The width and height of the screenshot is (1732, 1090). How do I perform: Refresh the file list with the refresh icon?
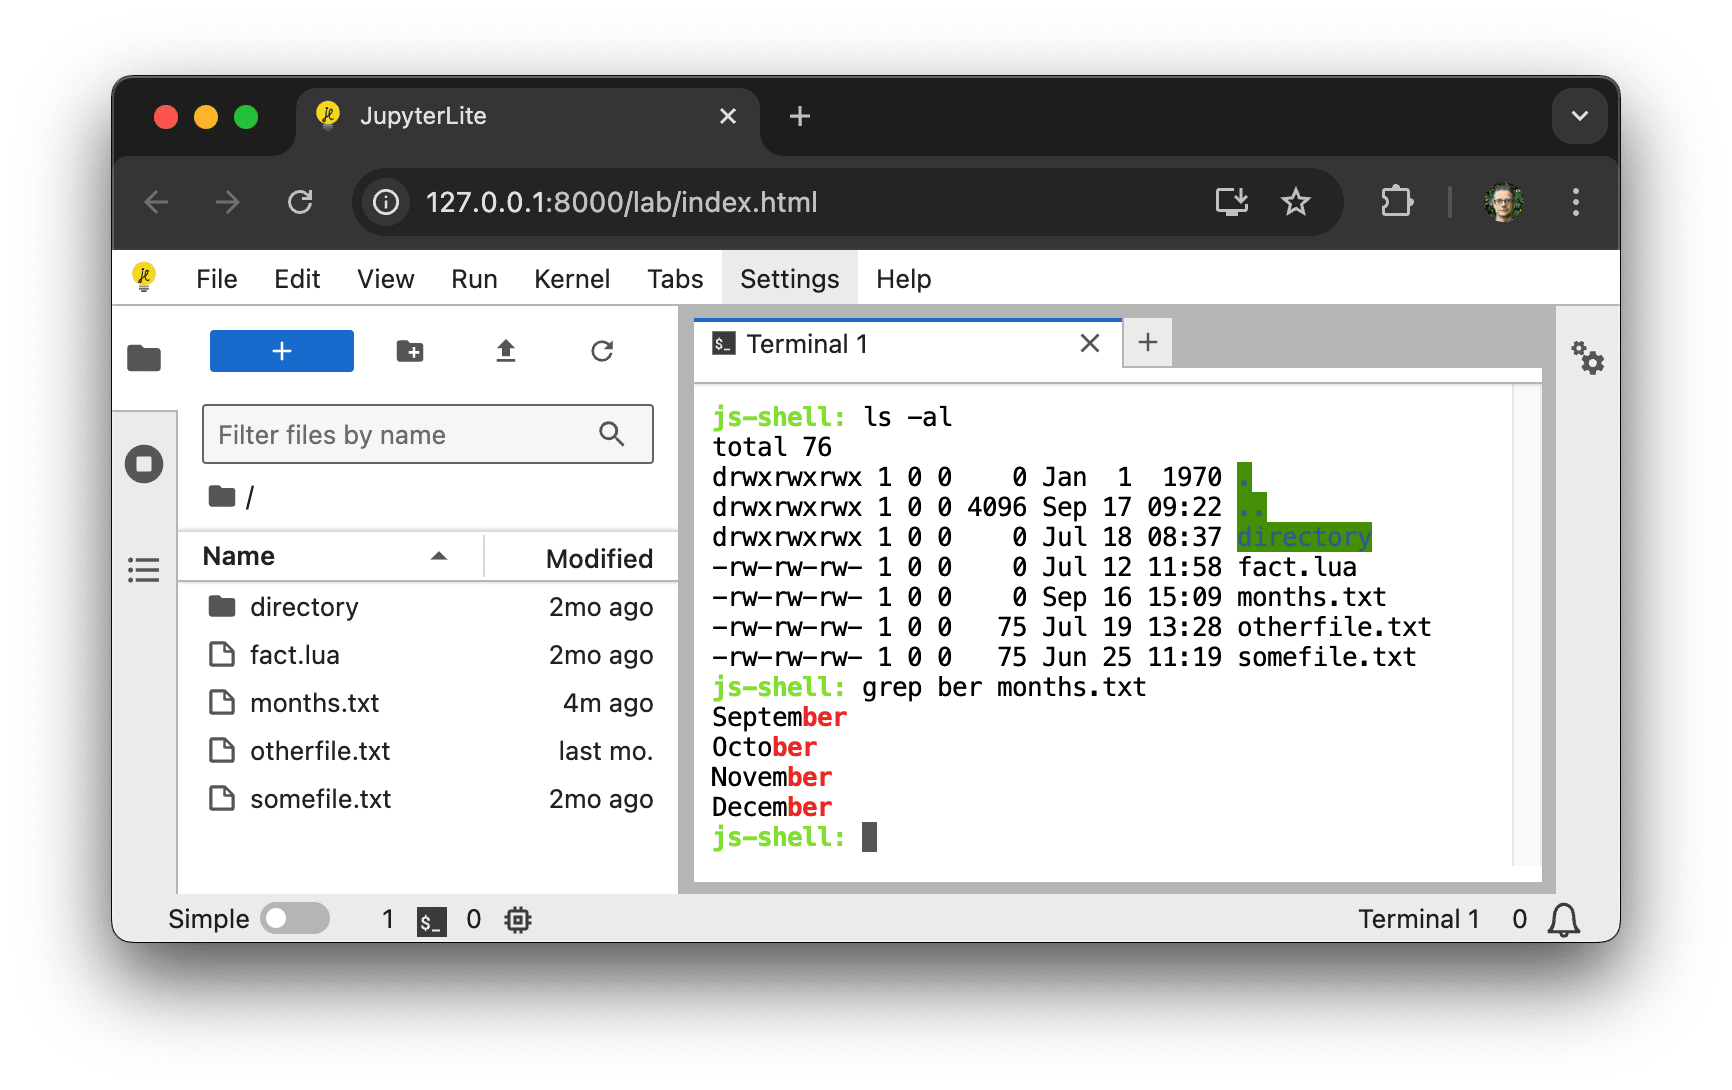601,351
